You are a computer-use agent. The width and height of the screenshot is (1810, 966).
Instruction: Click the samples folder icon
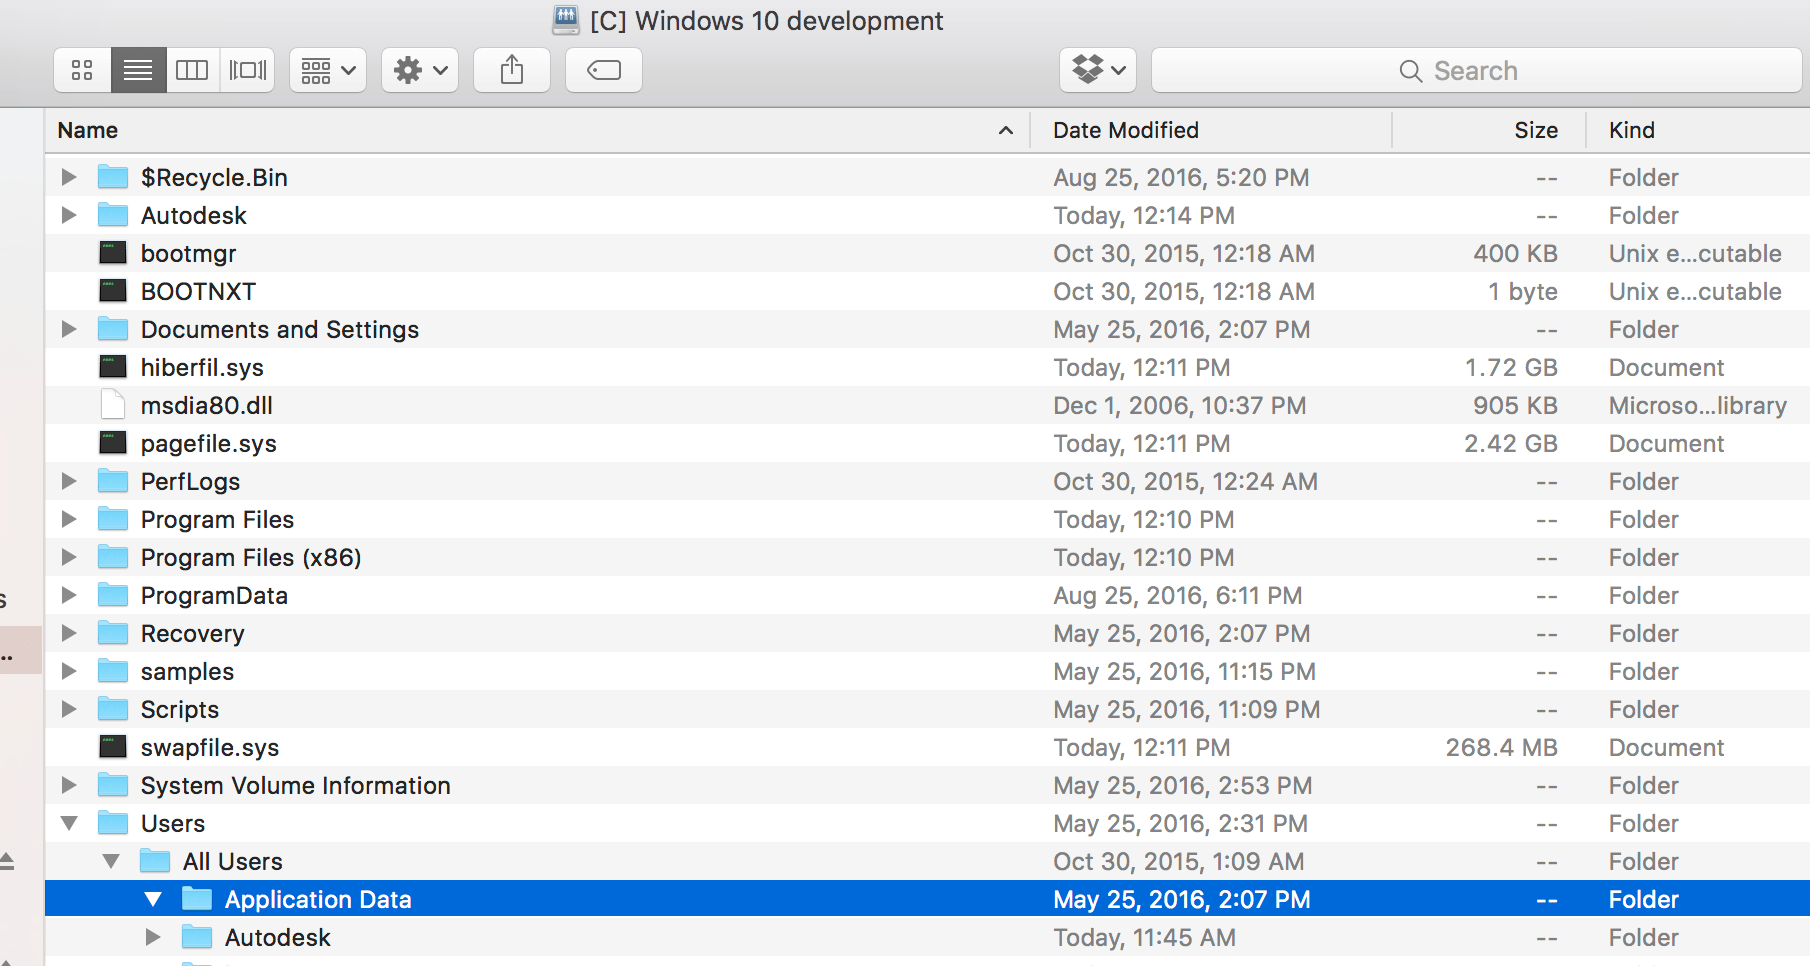[113, 671]
